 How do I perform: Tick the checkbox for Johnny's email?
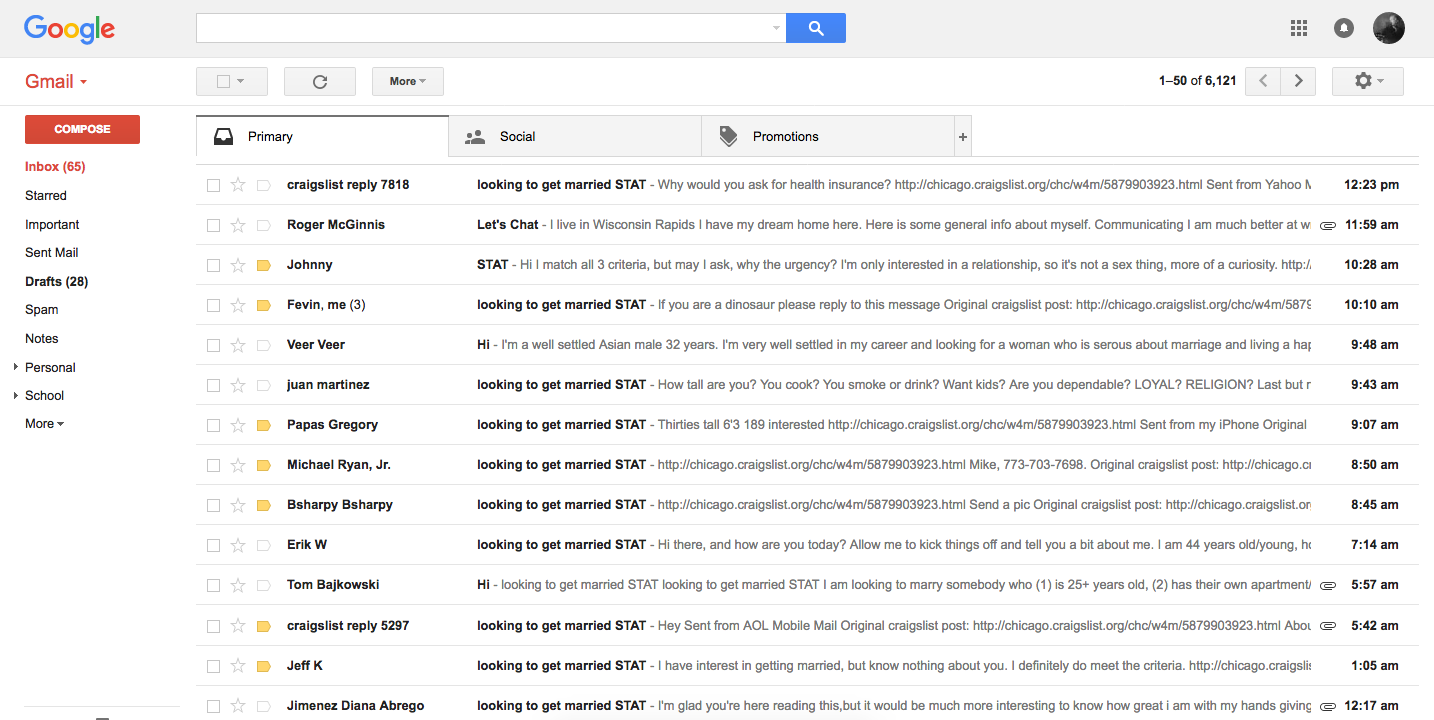coord(213,265)
